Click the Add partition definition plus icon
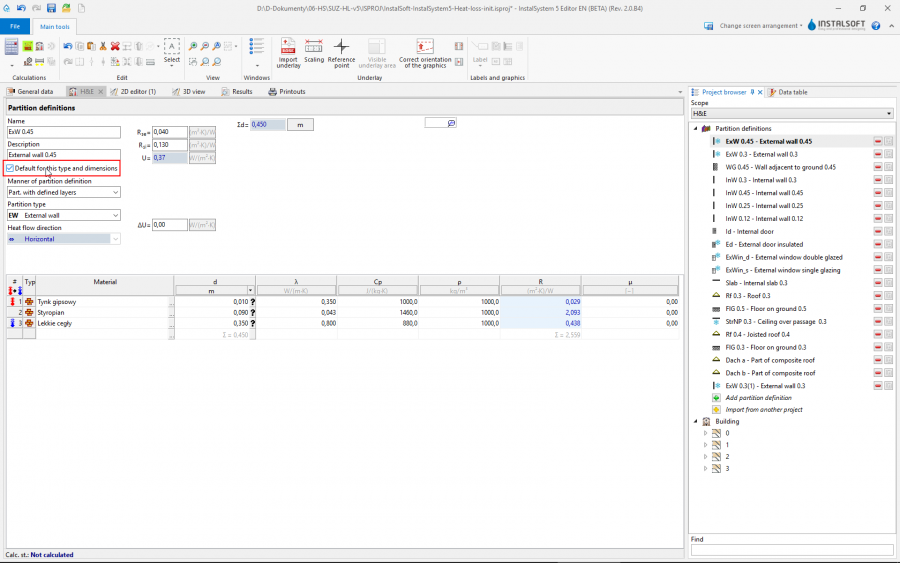This screenshot has width=900, height=563. pyautogui.click(x=716, y=397)
